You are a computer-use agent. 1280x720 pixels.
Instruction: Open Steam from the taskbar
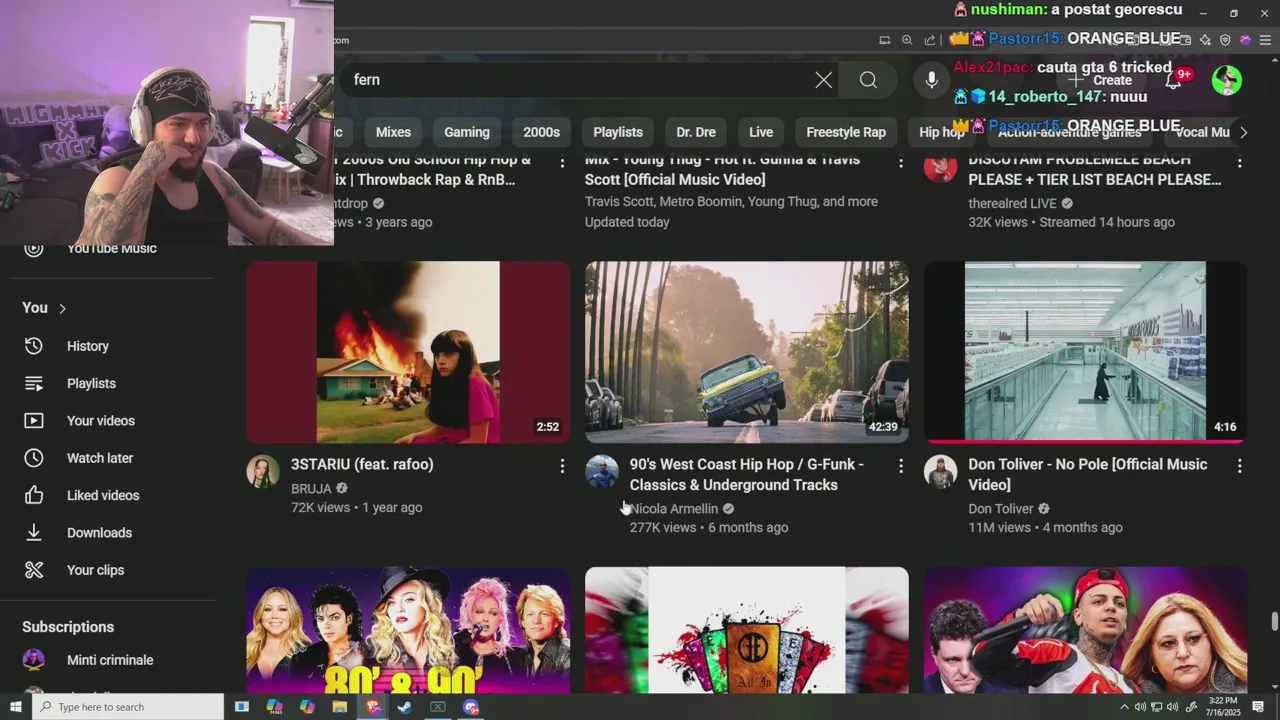[405, 707]
